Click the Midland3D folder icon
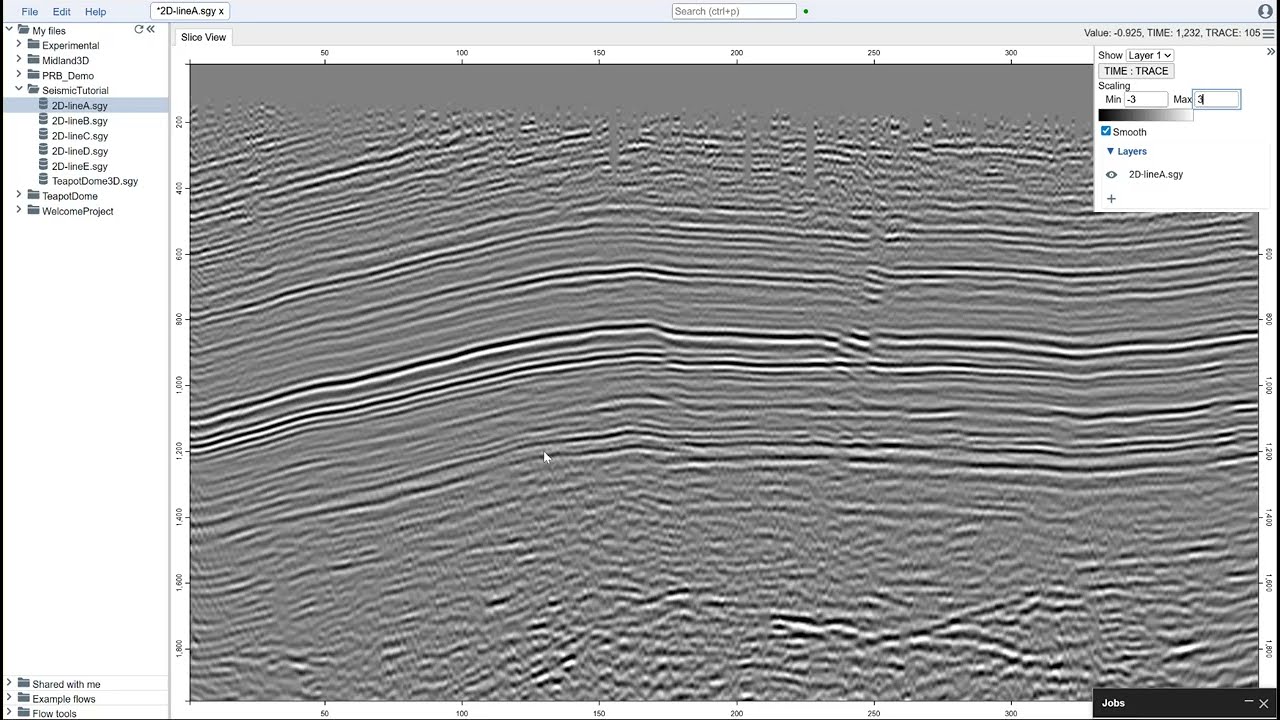1280x720 pixels. pyautogui.click(x=33, y=60)
